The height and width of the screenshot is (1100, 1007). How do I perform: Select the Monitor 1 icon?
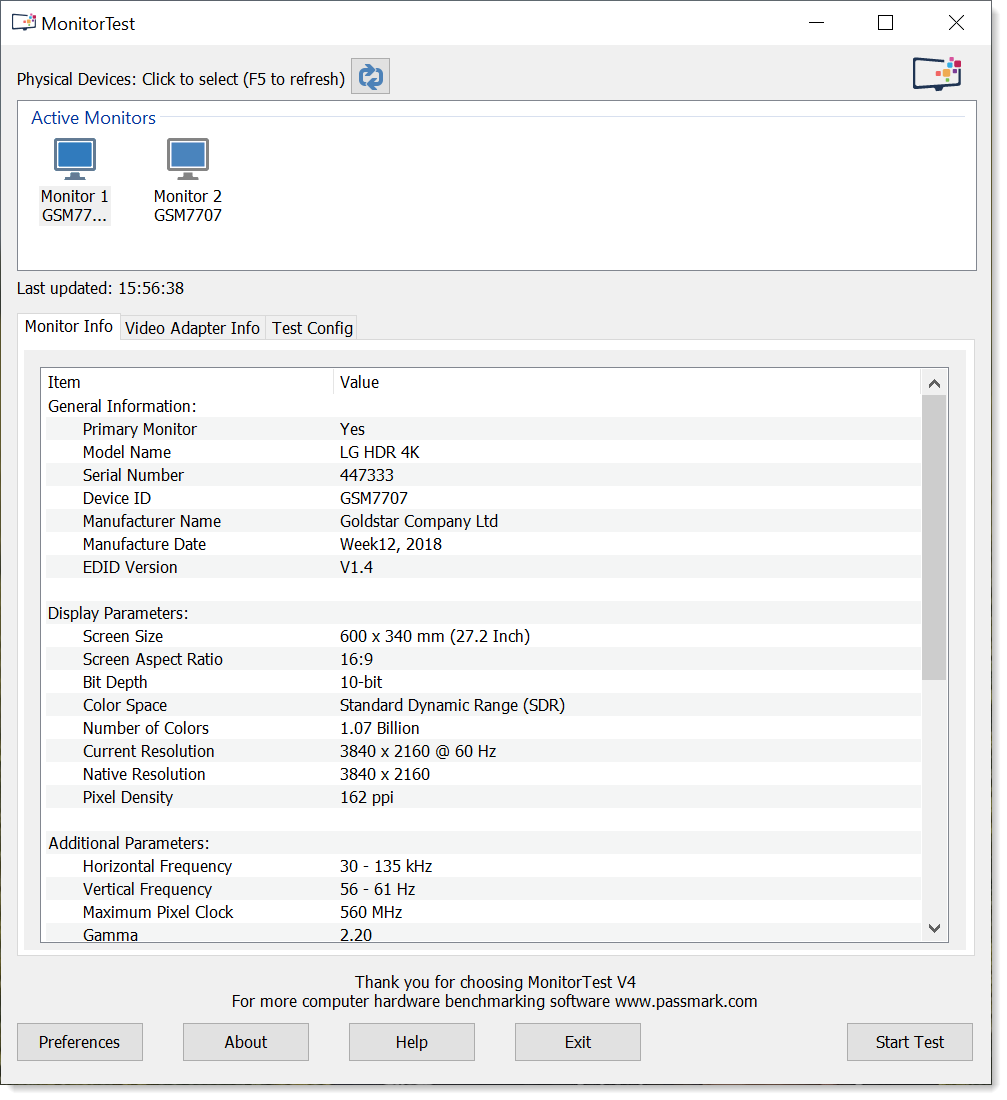tap(74, 158)
